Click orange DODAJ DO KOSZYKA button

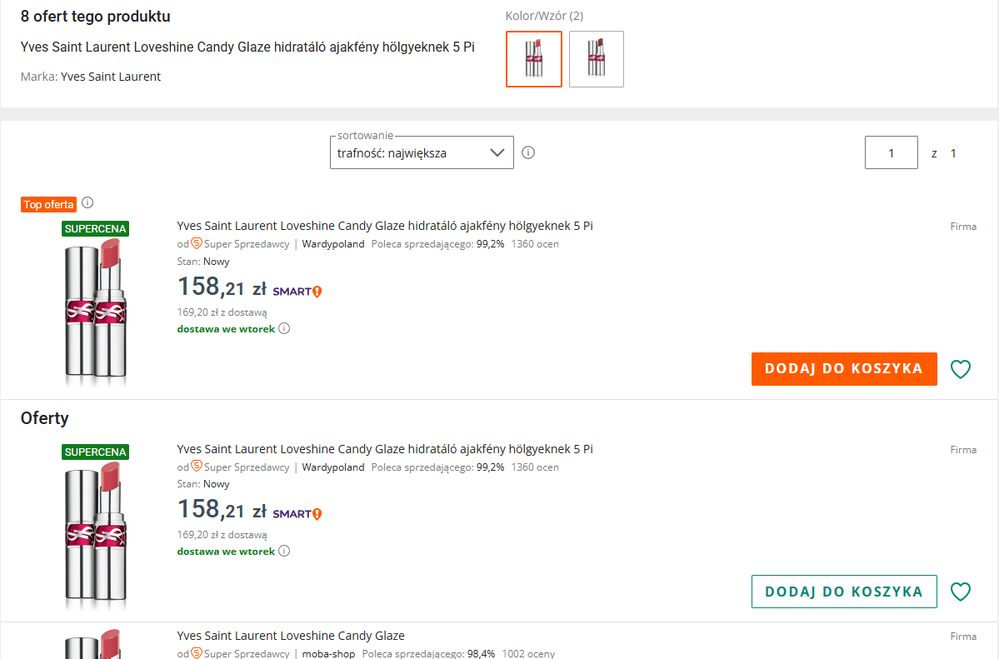[844, 369]
